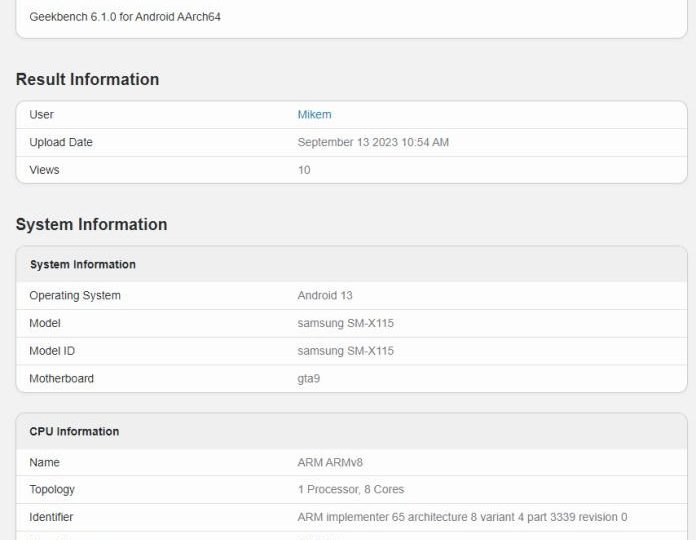Click the 'User' row label
Image resolution: width=696 pixels, height=540 pixels.
click(x=41, y=114)
